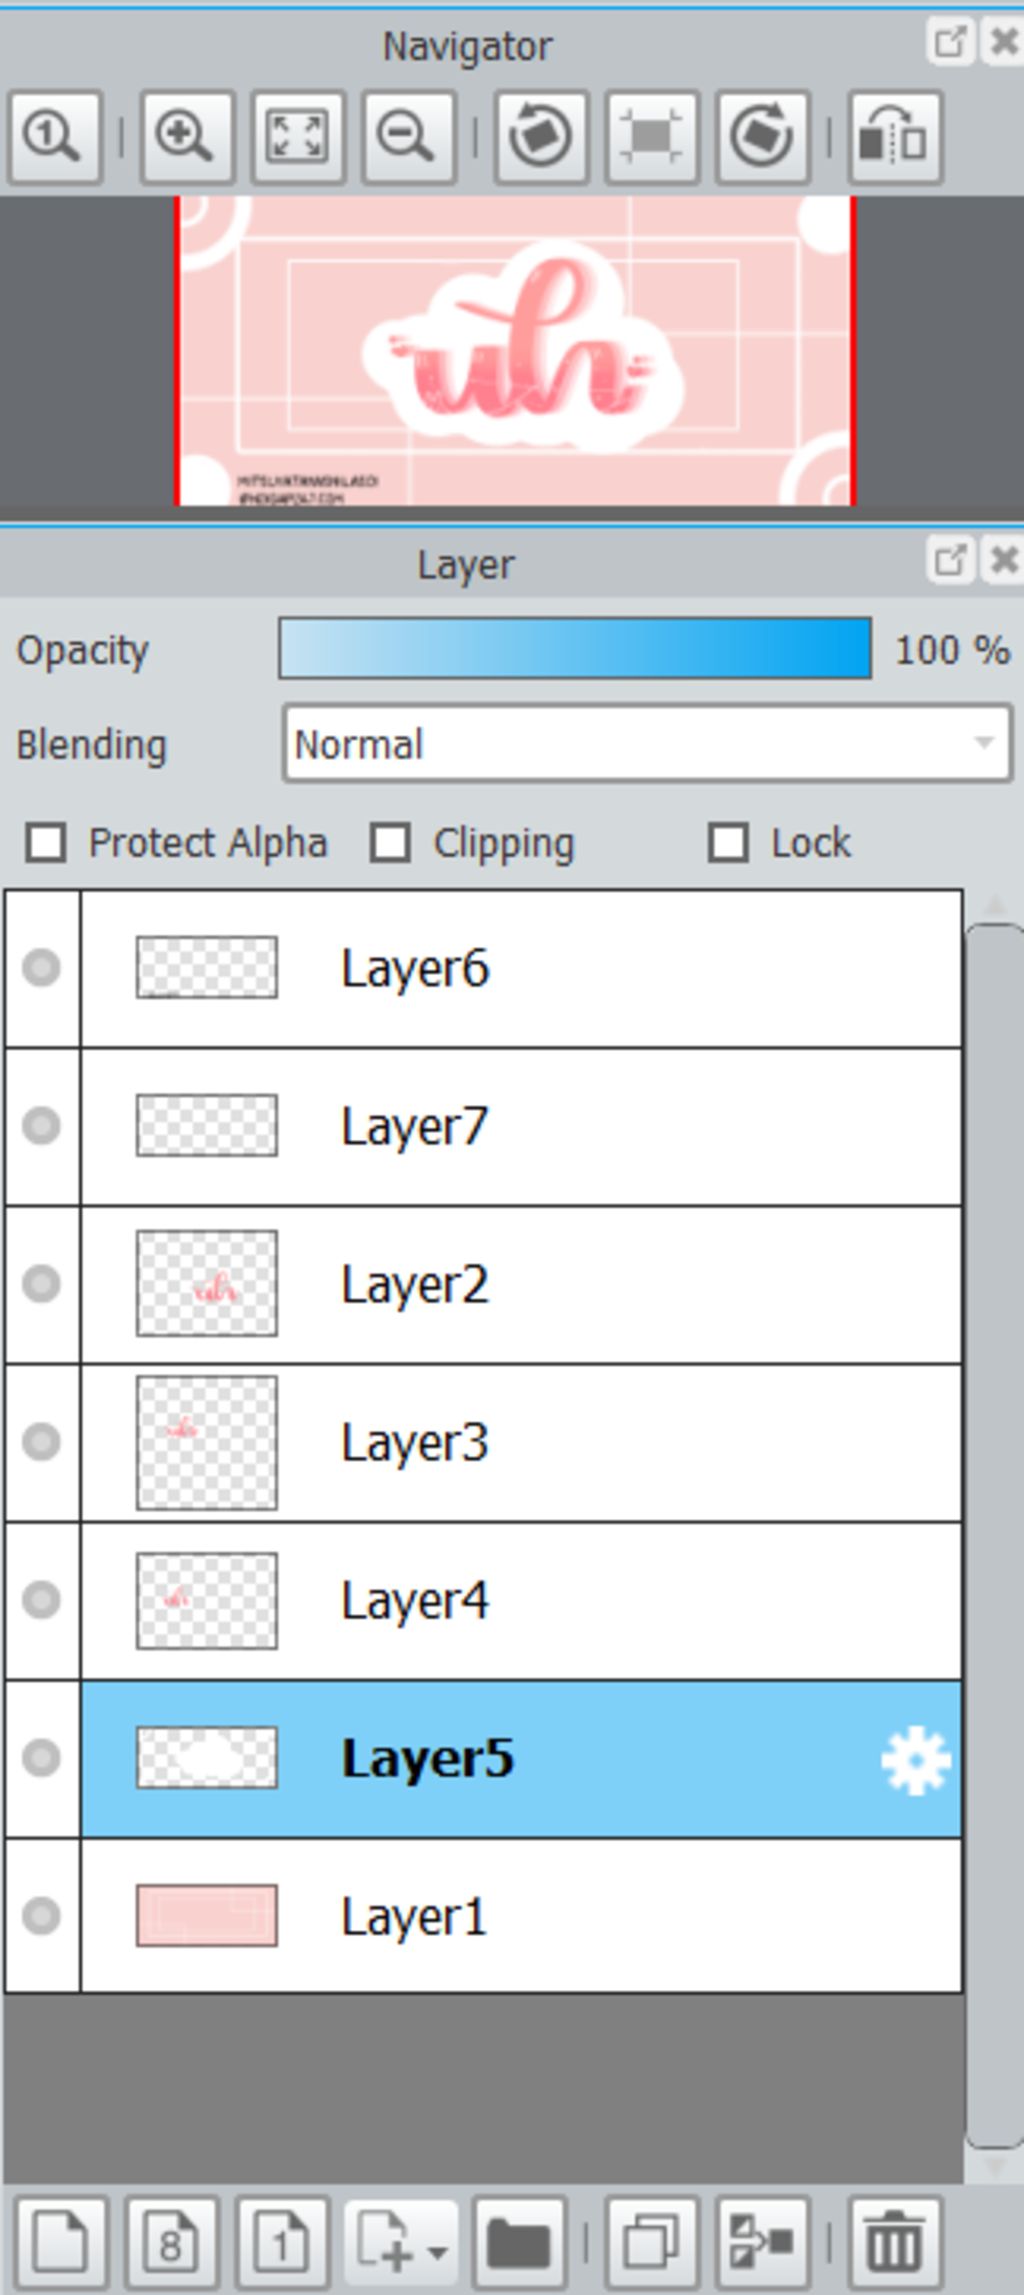Rotate the canvas view left
Image resolution: width=1024 pixels, height=2295 pixels.
[541, 137]
